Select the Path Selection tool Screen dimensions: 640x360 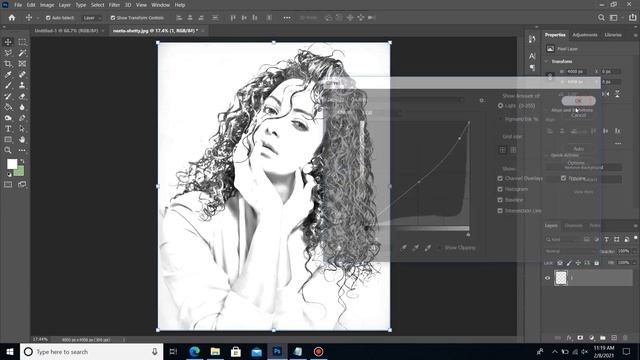pos(22,129)
